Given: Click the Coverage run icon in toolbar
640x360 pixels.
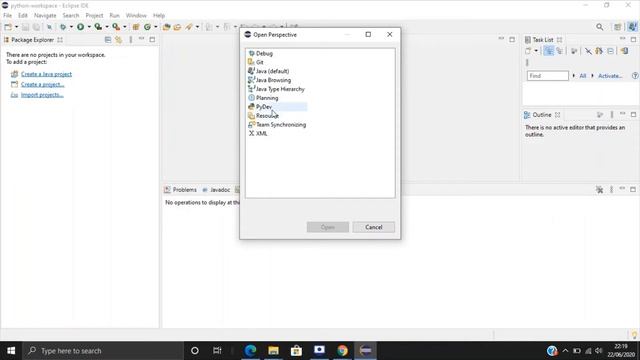Looking at the screenshot, I should click(x=98, y=27).
